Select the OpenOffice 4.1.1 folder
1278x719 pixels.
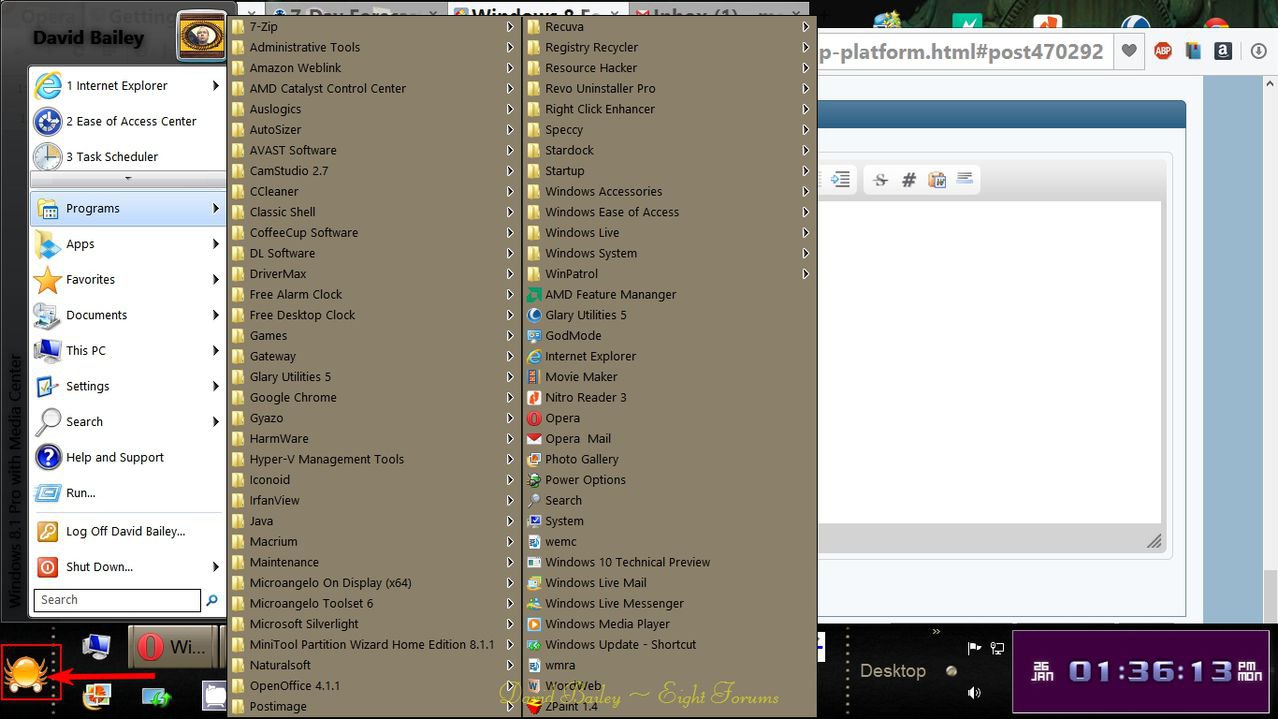pos(373,685)
